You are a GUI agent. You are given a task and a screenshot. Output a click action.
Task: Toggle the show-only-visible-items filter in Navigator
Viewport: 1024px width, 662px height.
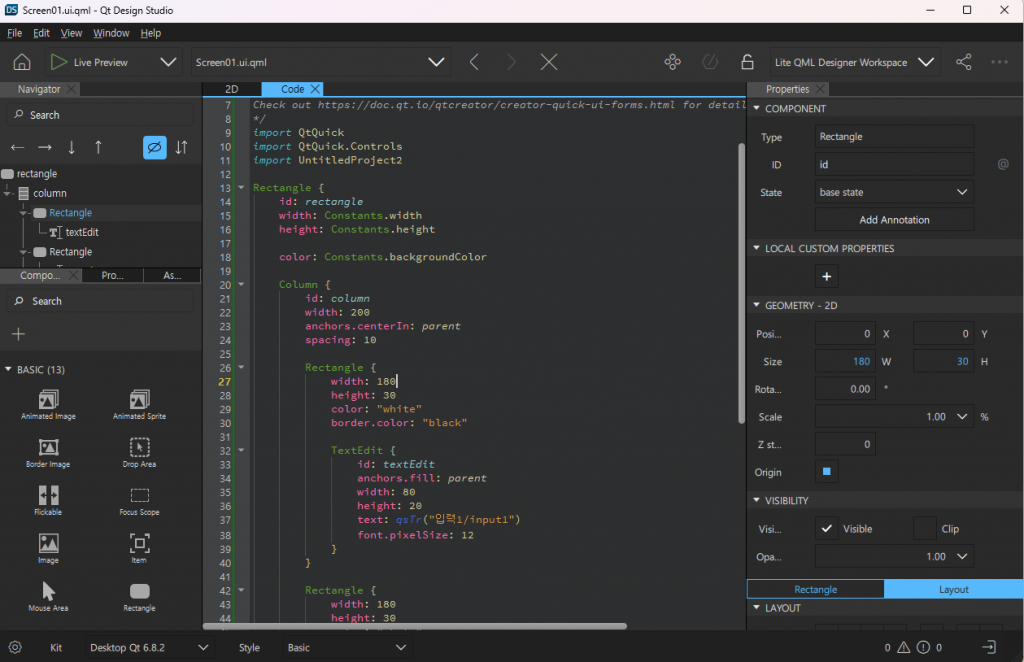(154, 147)
